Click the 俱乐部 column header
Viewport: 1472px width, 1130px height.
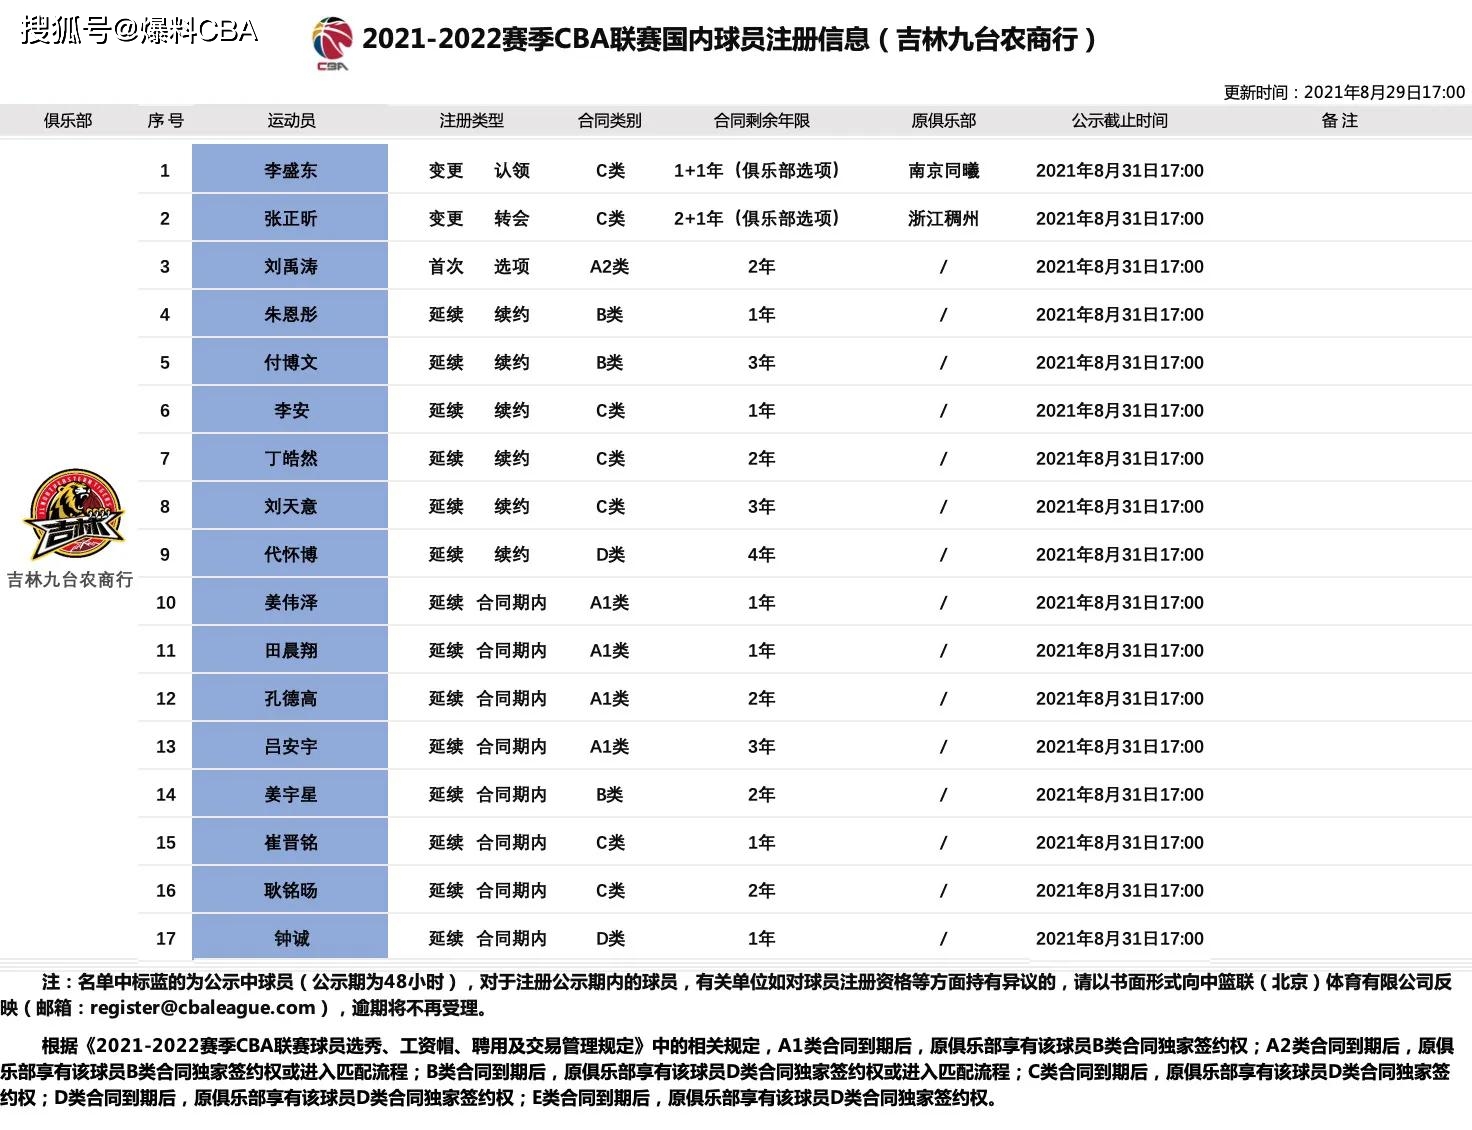point(68,121)
